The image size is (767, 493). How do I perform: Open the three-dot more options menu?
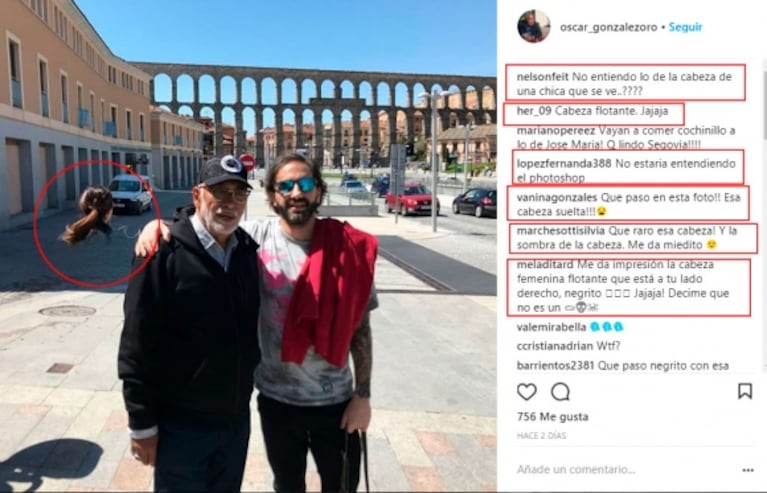point(747,470)
